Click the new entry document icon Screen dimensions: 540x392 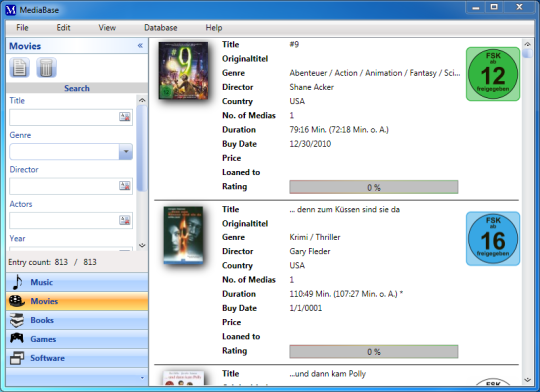point(19,68)
